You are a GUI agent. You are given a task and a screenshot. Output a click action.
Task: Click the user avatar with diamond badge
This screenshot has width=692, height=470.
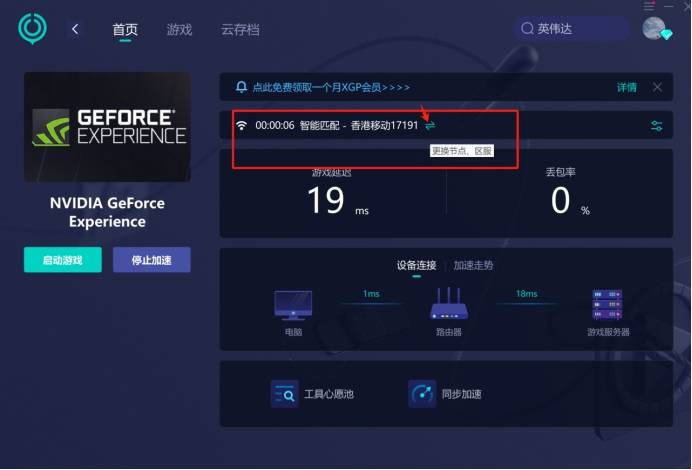(655, 29)
